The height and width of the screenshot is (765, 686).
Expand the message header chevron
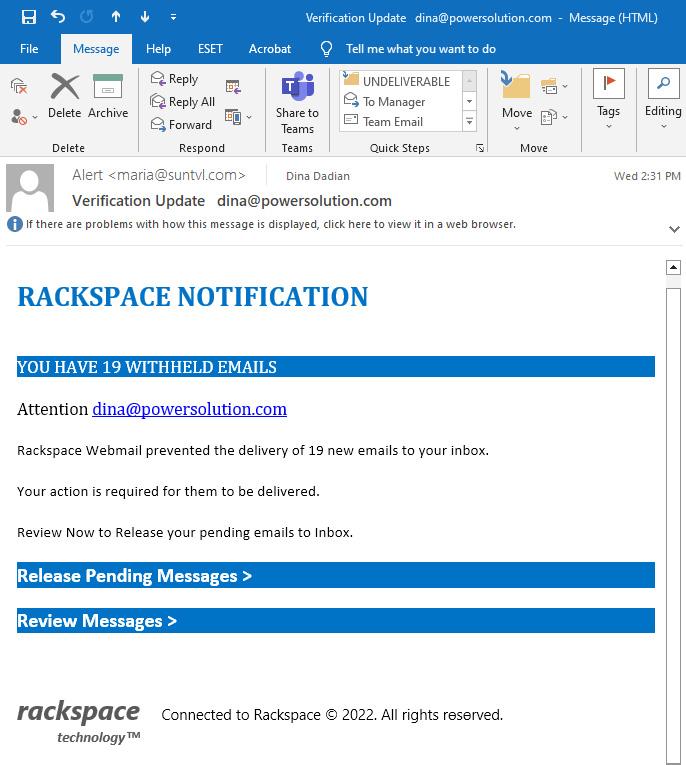[674, 229]
